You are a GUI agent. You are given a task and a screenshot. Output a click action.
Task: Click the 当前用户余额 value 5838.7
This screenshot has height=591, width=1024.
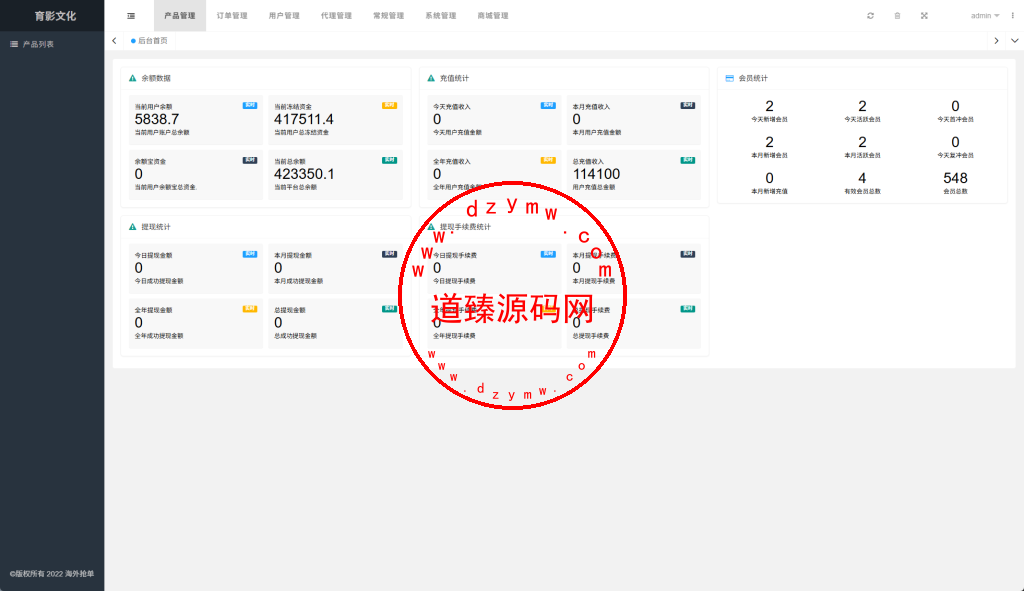pyautogui.click(x=157, y=120)
